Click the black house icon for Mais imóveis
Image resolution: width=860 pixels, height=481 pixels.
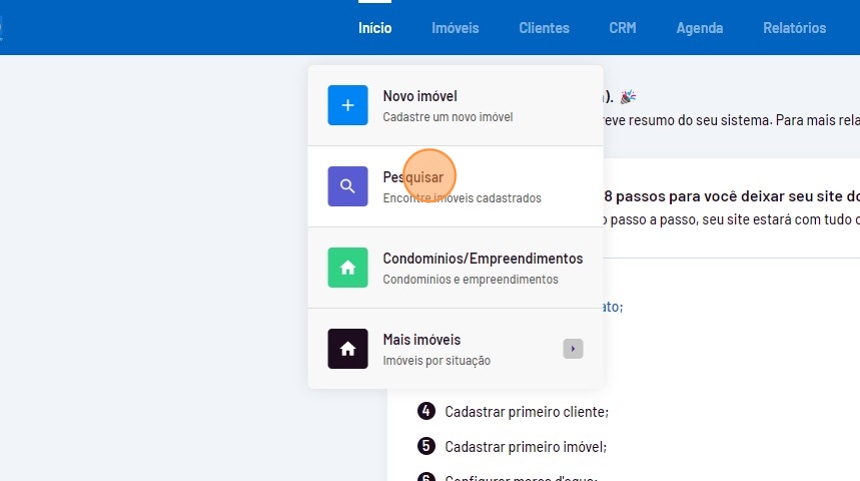click(x=347, y=348)
